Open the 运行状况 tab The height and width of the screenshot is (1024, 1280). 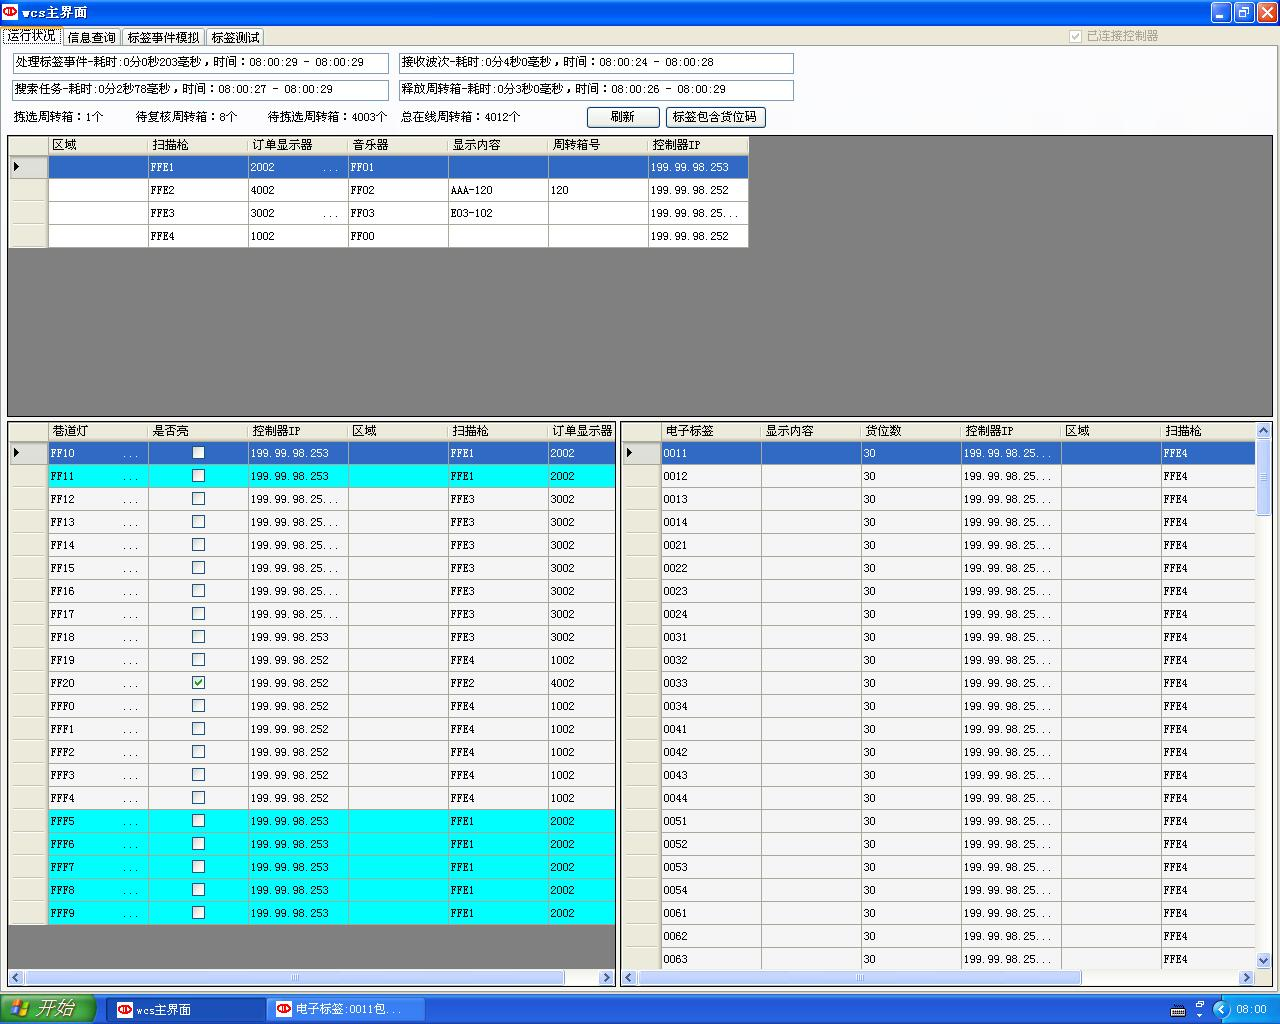32,36
